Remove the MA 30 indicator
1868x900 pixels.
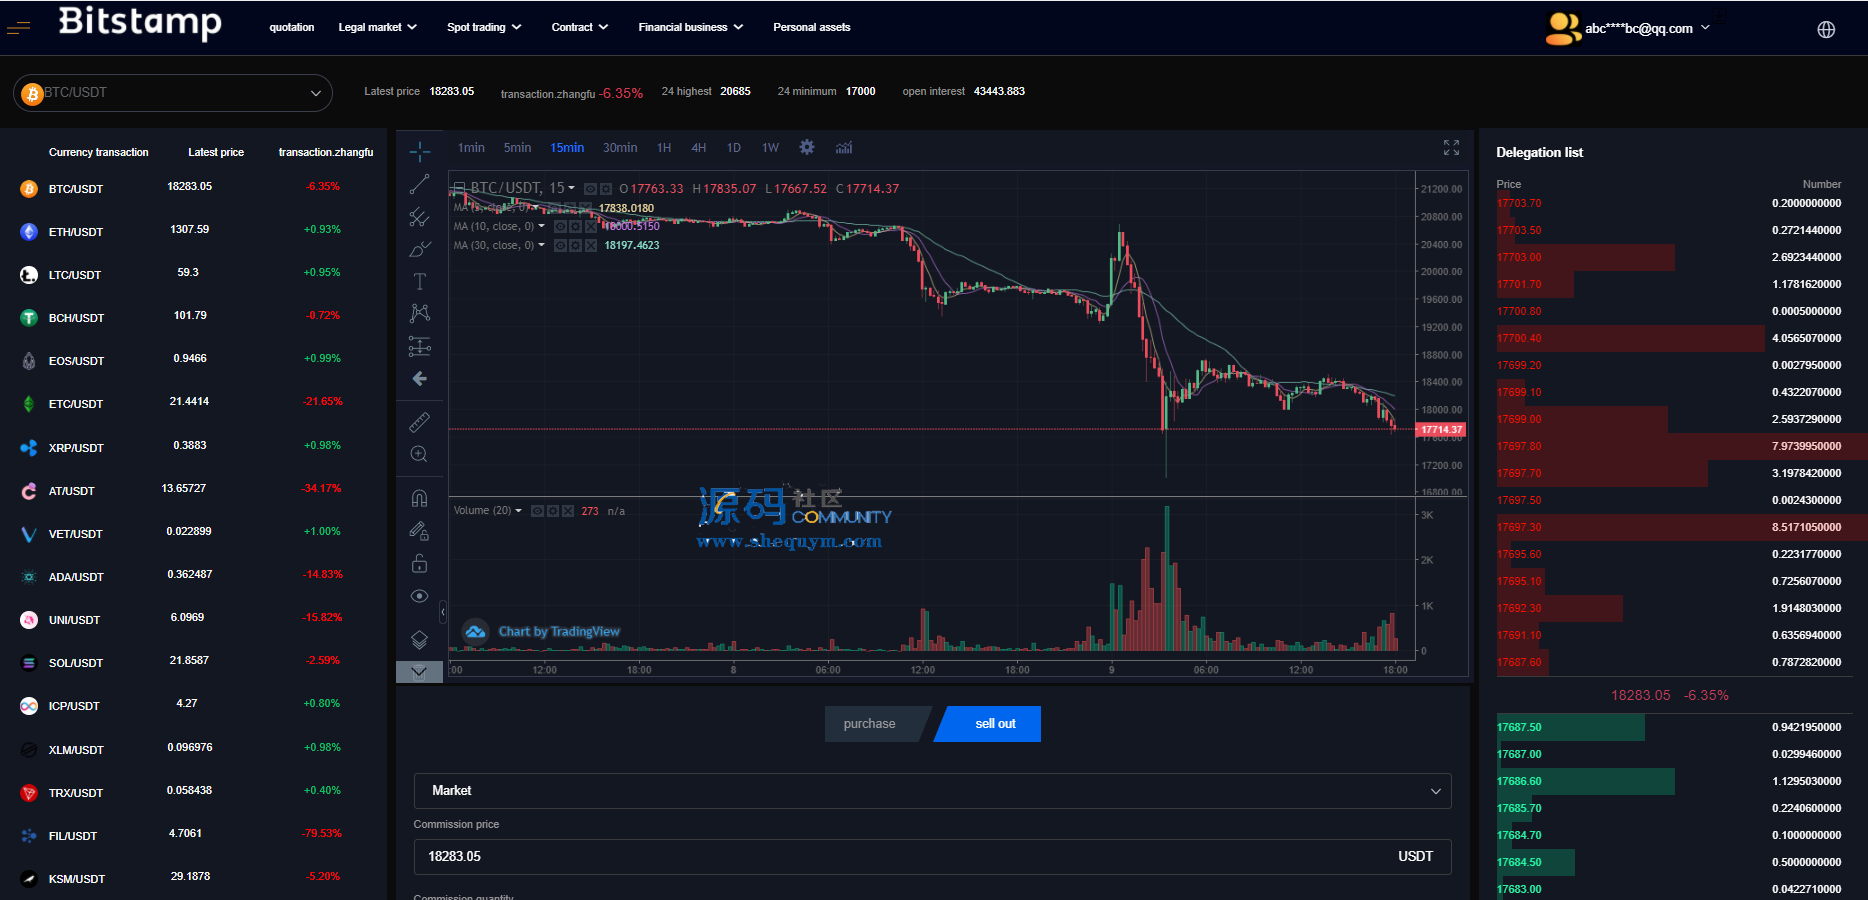click(x=591, y=245)
